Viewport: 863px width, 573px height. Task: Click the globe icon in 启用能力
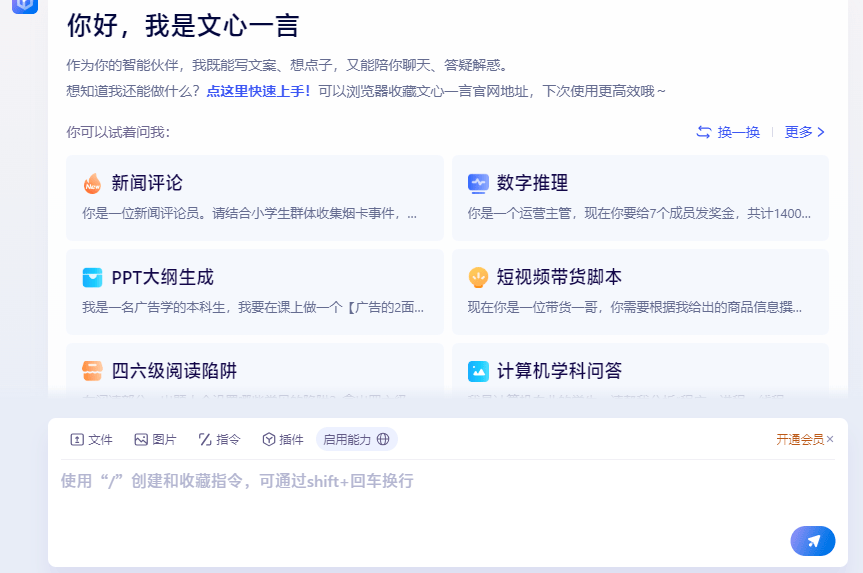[383, 439]
